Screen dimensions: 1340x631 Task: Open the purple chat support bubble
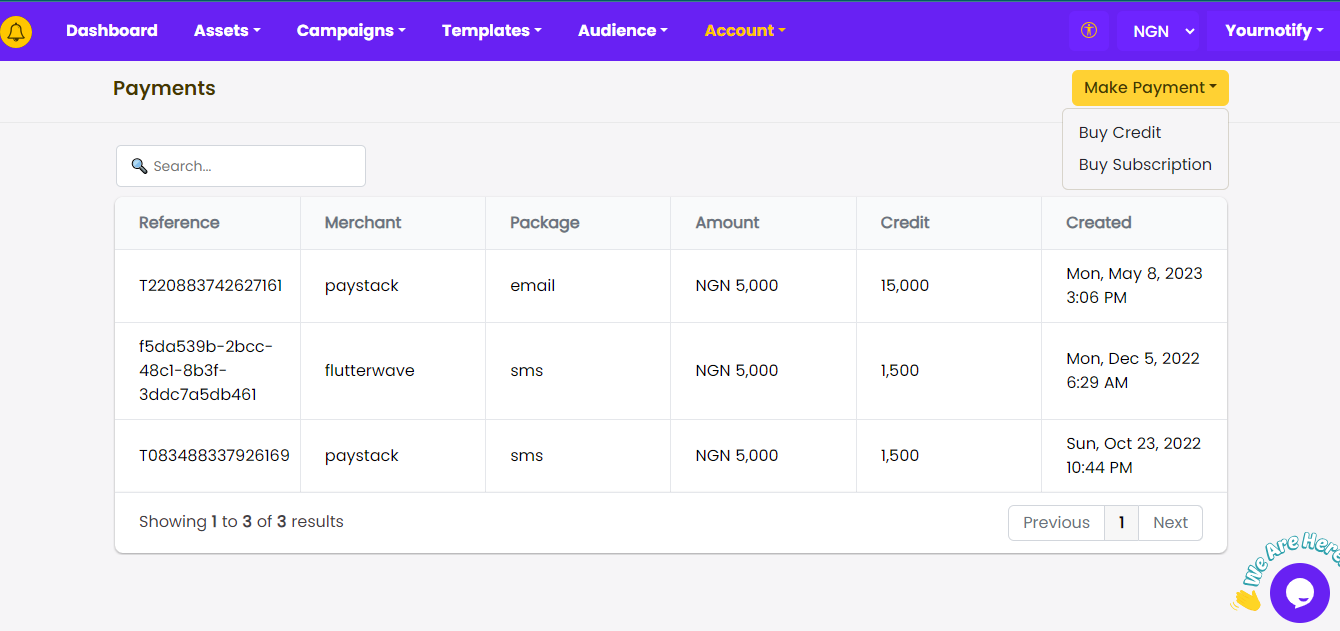(1299, 593)
